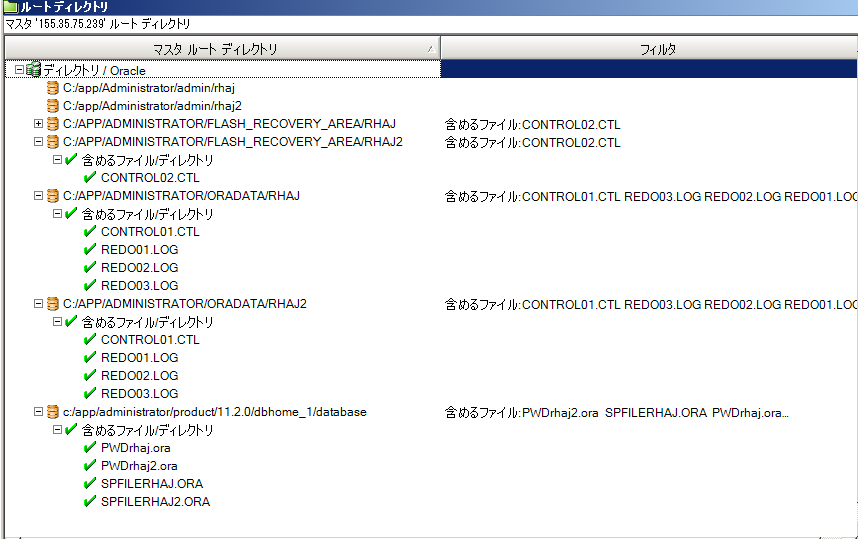Click green check beside REDO01.LOG under ORADATA/RHAJ
The width and height of the screenshot is (858, 539).
coord(90,250)
